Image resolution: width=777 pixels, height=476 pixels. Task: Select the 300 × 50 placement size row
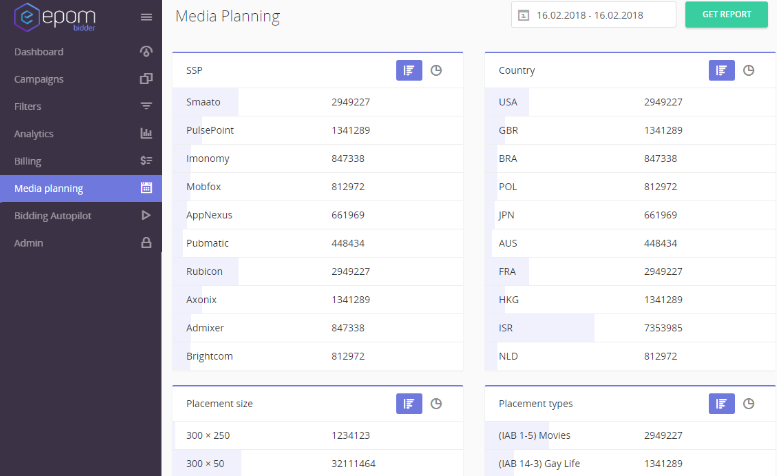point(318,464)
